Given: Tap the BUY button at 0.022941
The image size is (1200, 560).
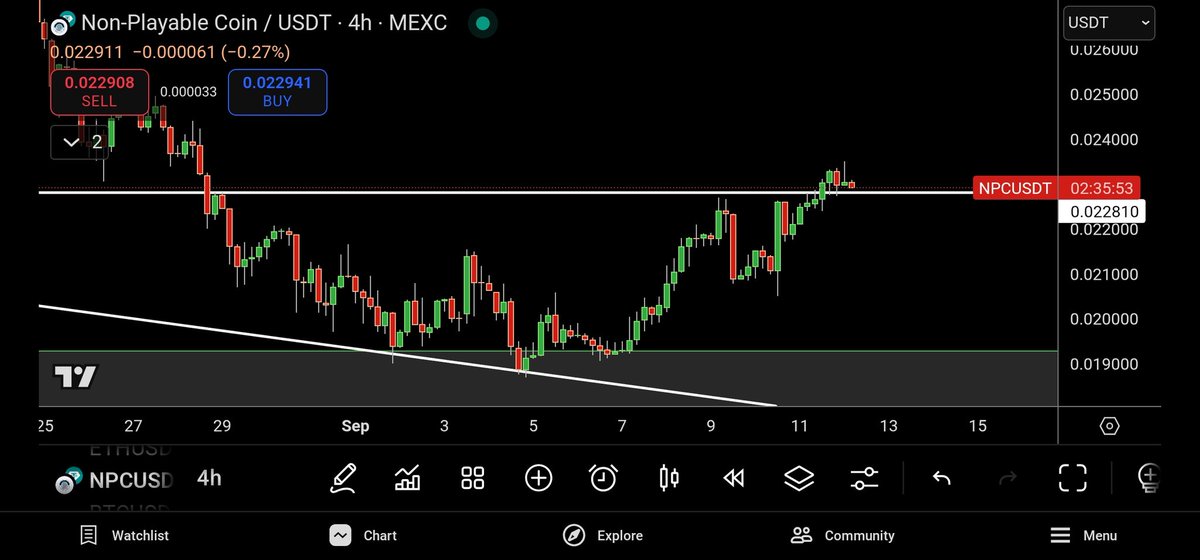Looking at the screenshot, I should tap(277, 91).
